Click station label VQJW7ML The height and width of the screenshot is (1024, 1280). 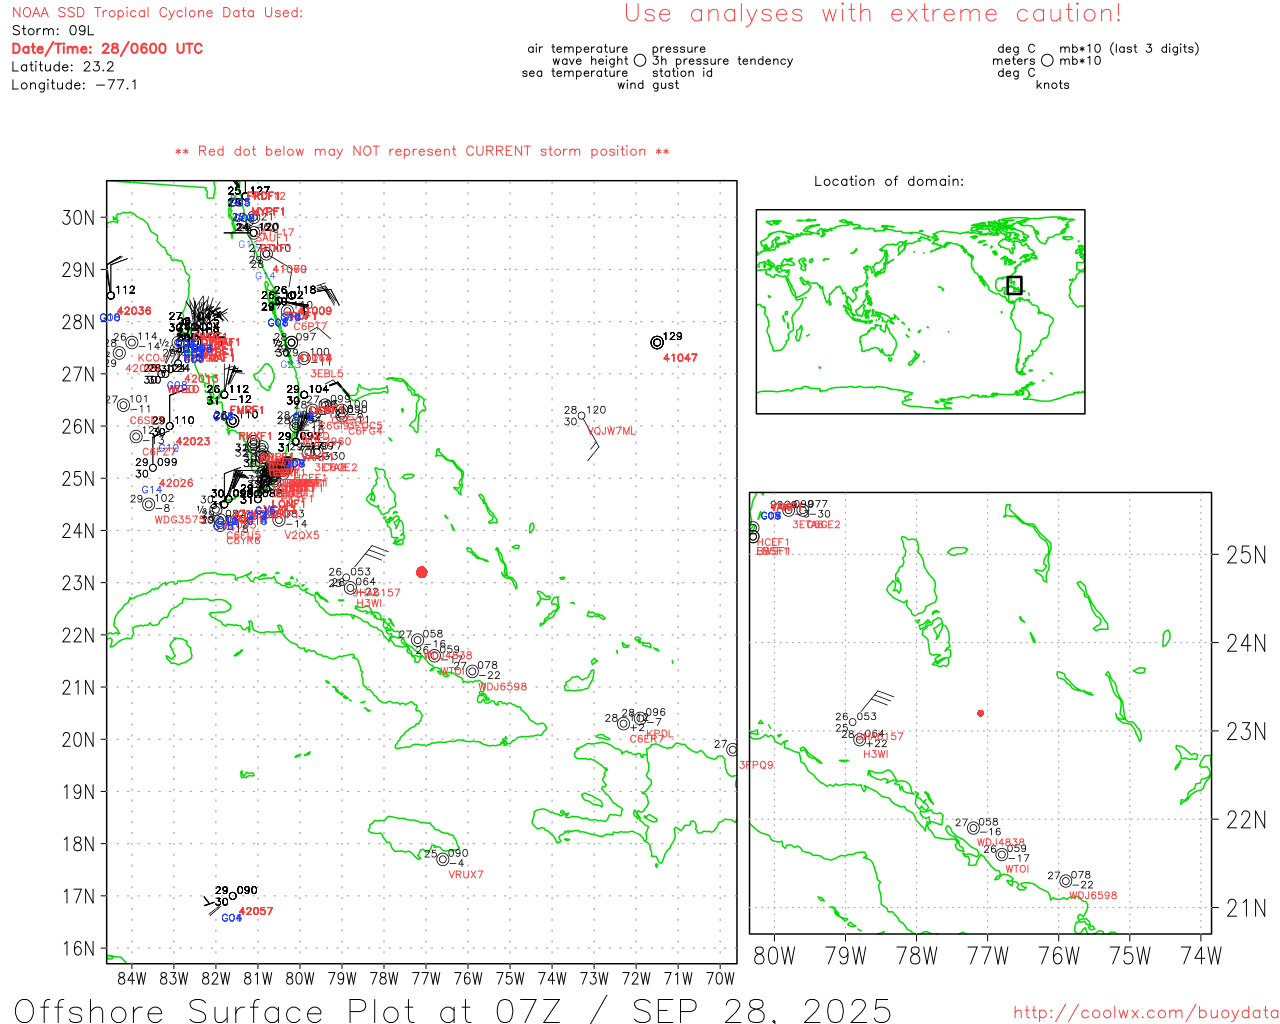pos(612,431)
